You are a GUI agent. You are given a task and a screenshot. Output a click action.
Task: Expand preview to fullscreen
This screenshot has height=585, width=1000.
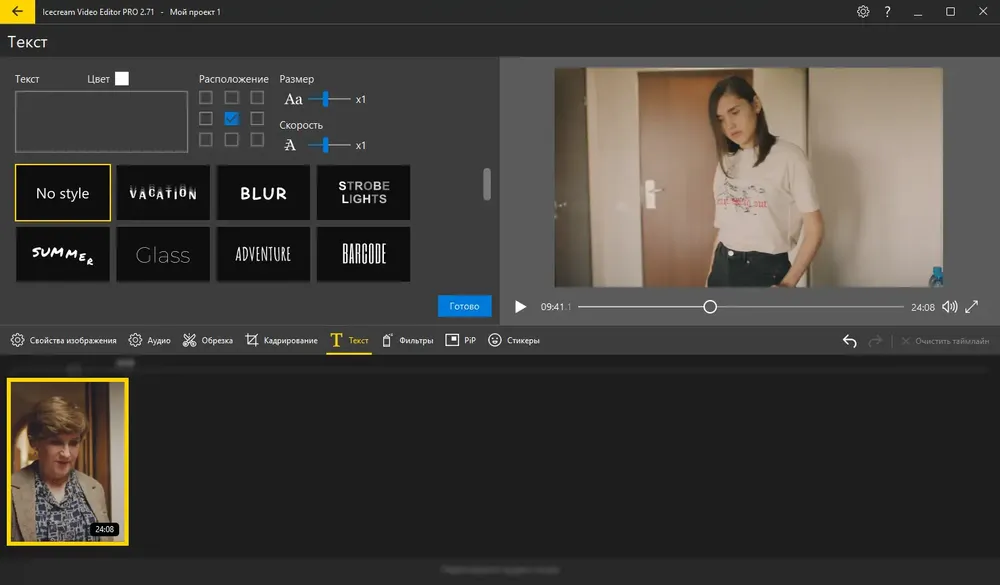[971, 307]
